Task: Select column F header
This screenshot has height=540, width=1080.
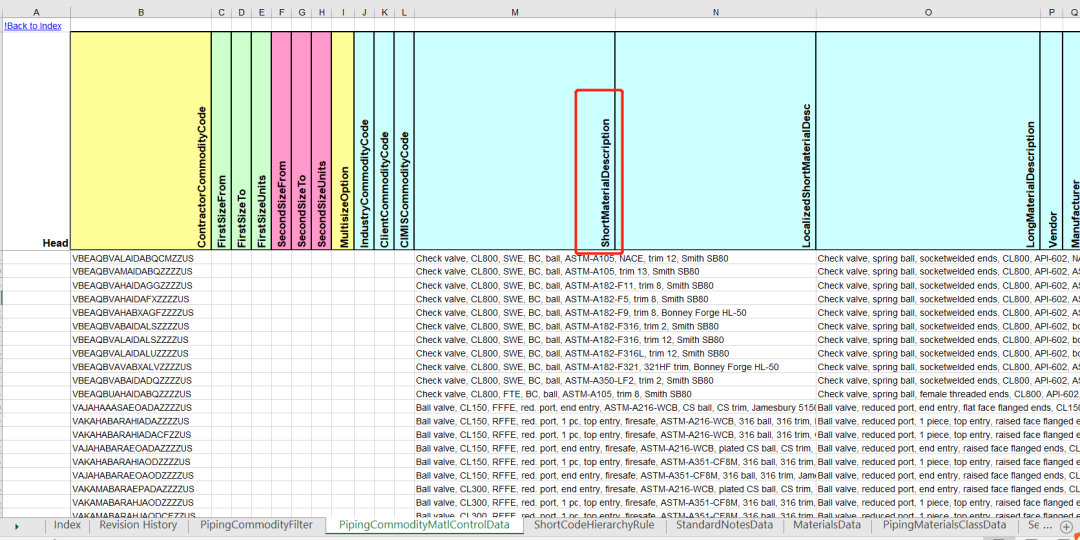Action: click(282, 12)
